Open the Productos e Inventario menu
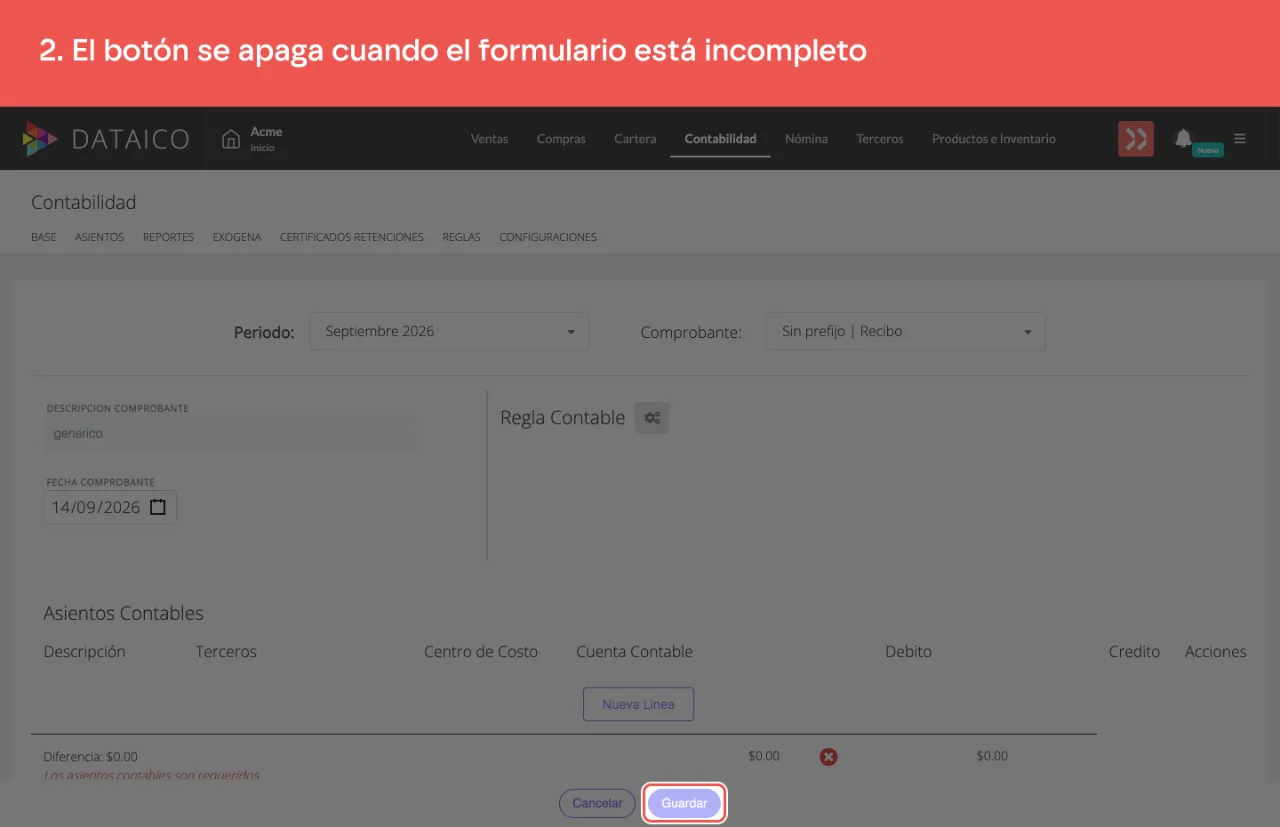 [994, 139]
